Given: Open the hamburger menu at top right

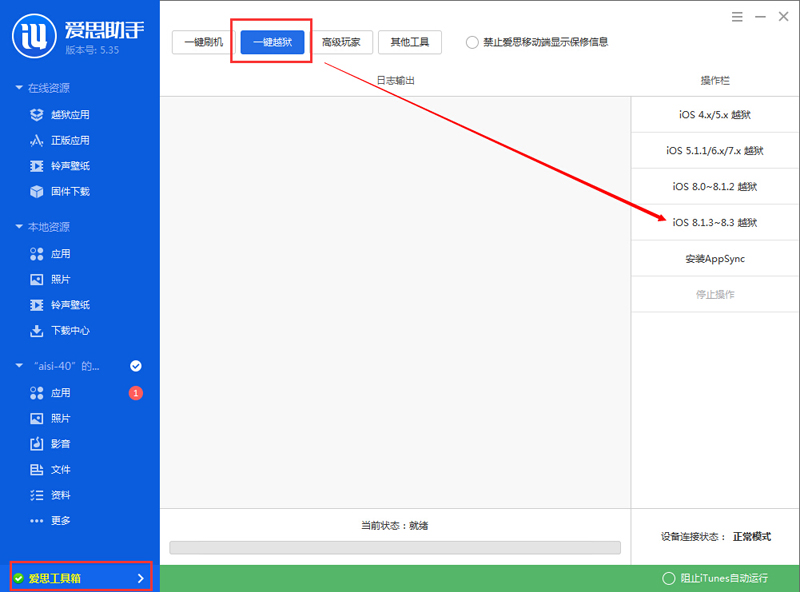Looking at the screenshot, I should point(737,17).
